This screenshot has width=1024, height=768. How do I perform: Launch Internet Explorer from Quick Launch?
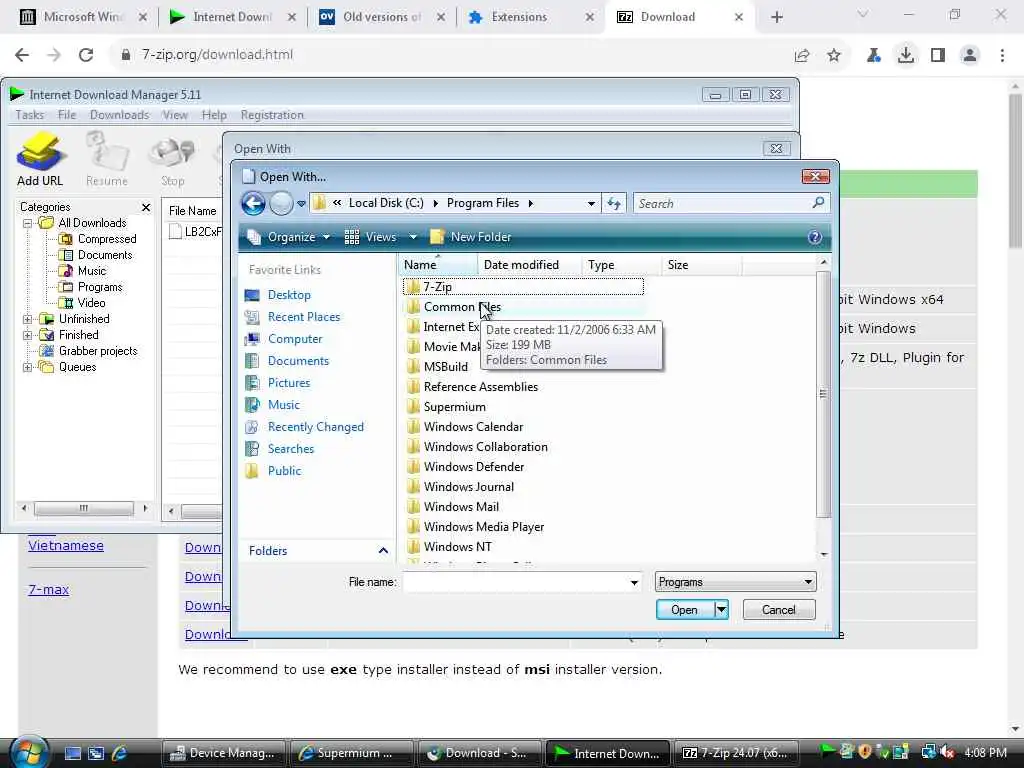(120, 753)
